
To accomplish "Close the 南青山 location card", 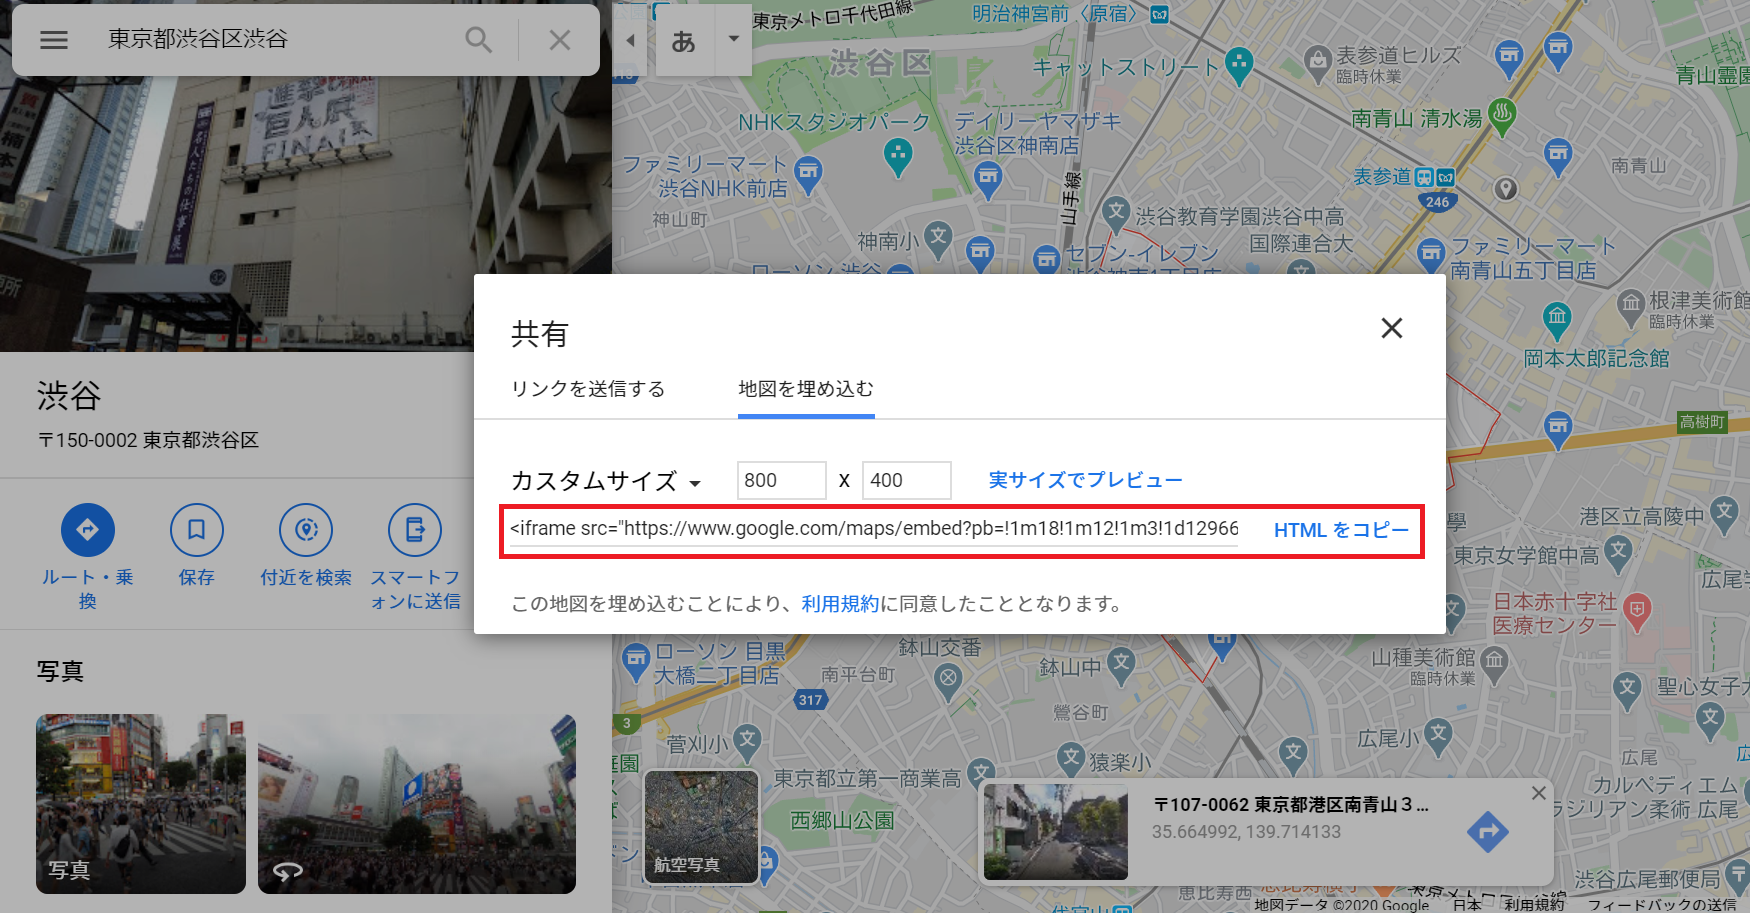I will point(1539,793).
